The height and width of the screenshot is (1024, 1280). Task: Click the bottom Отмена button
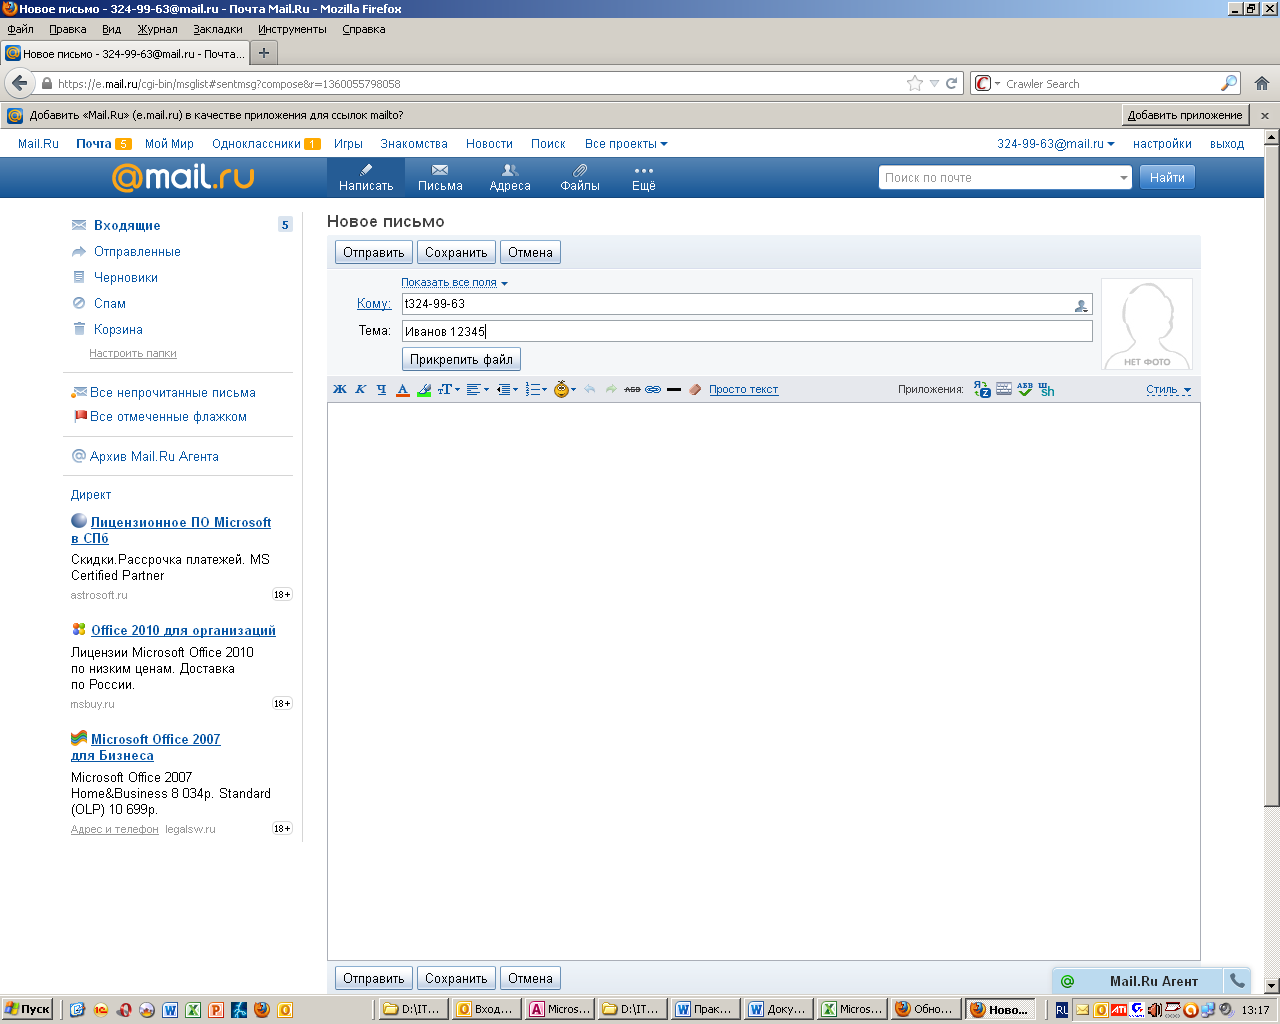(530, 978)
